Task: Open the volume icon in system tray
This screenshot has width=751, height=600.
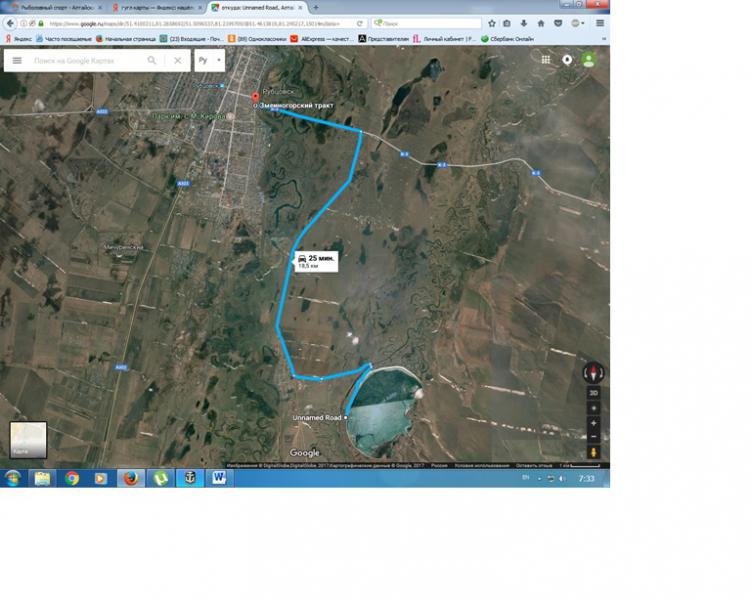Action: 563,478
